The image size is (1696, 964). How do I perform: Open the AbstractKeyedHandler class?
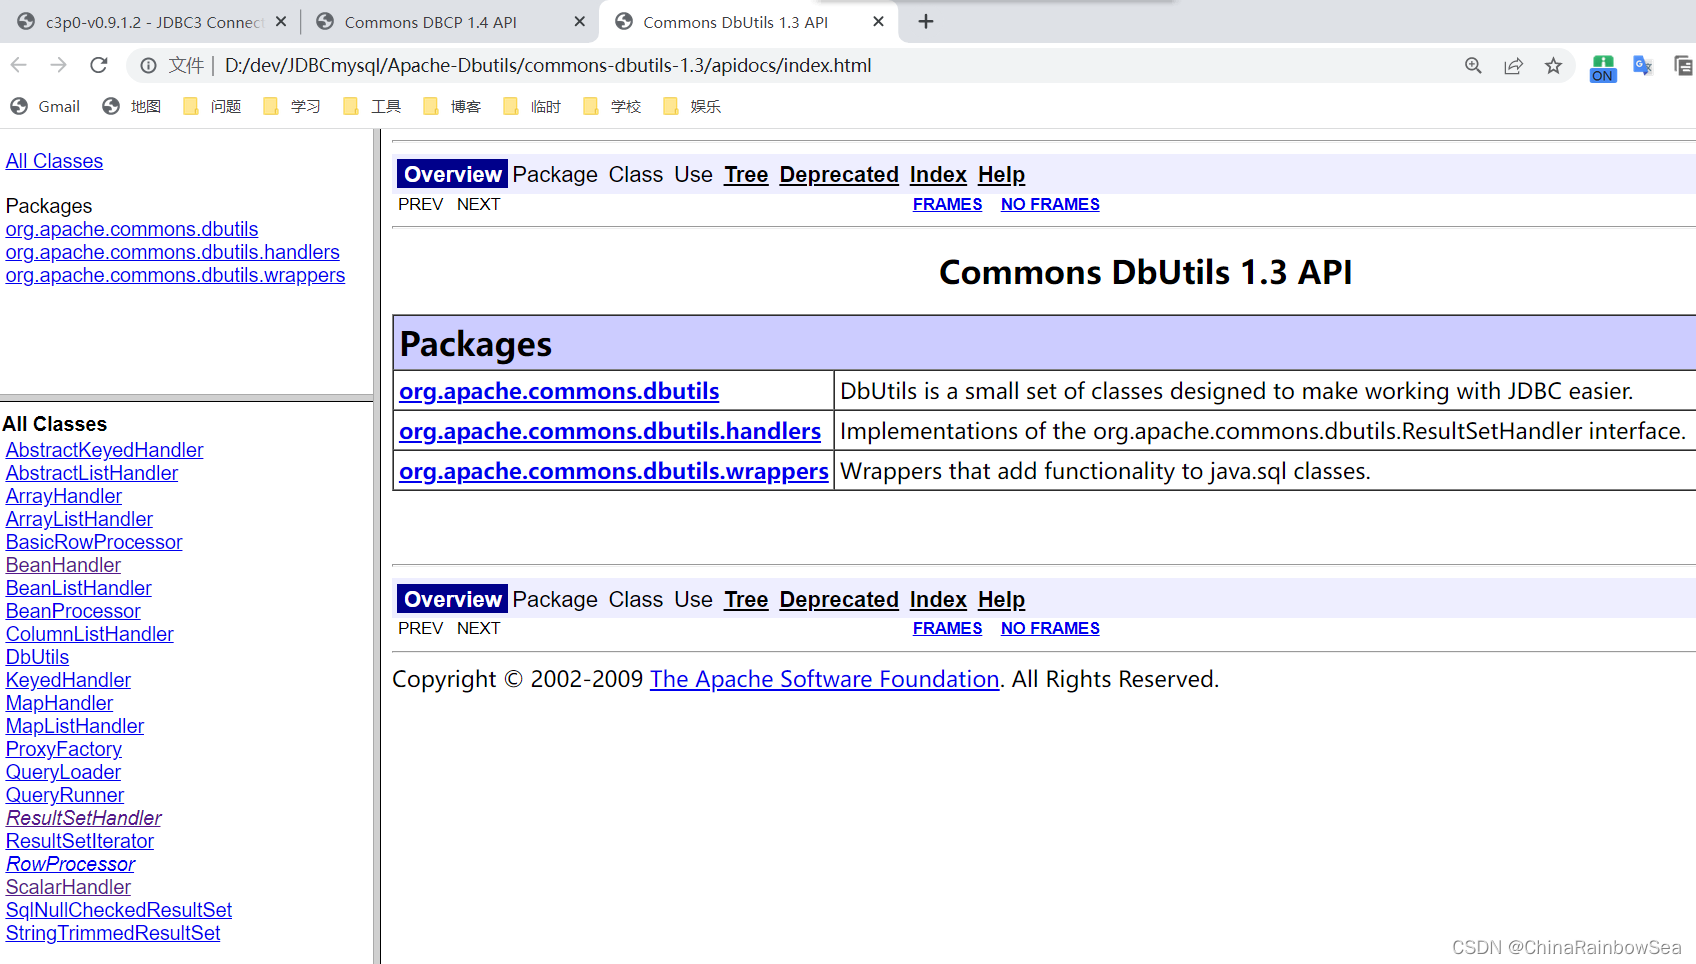104,450
